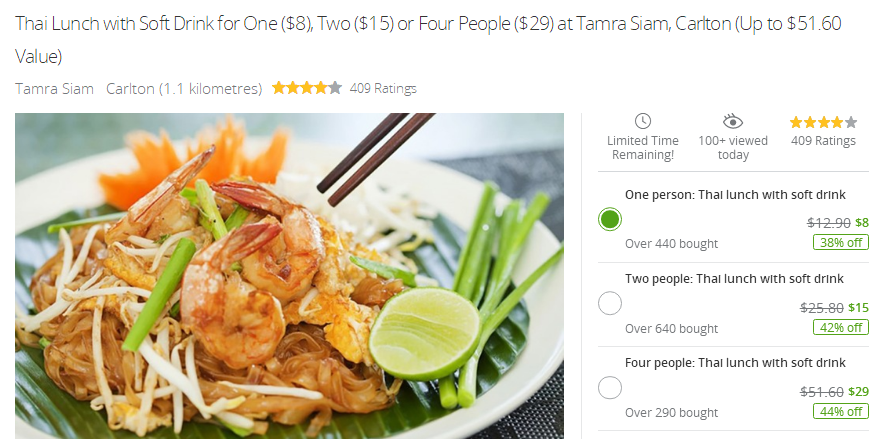Open the Carlton (1.1 kilometres) location link

(184, 89)
